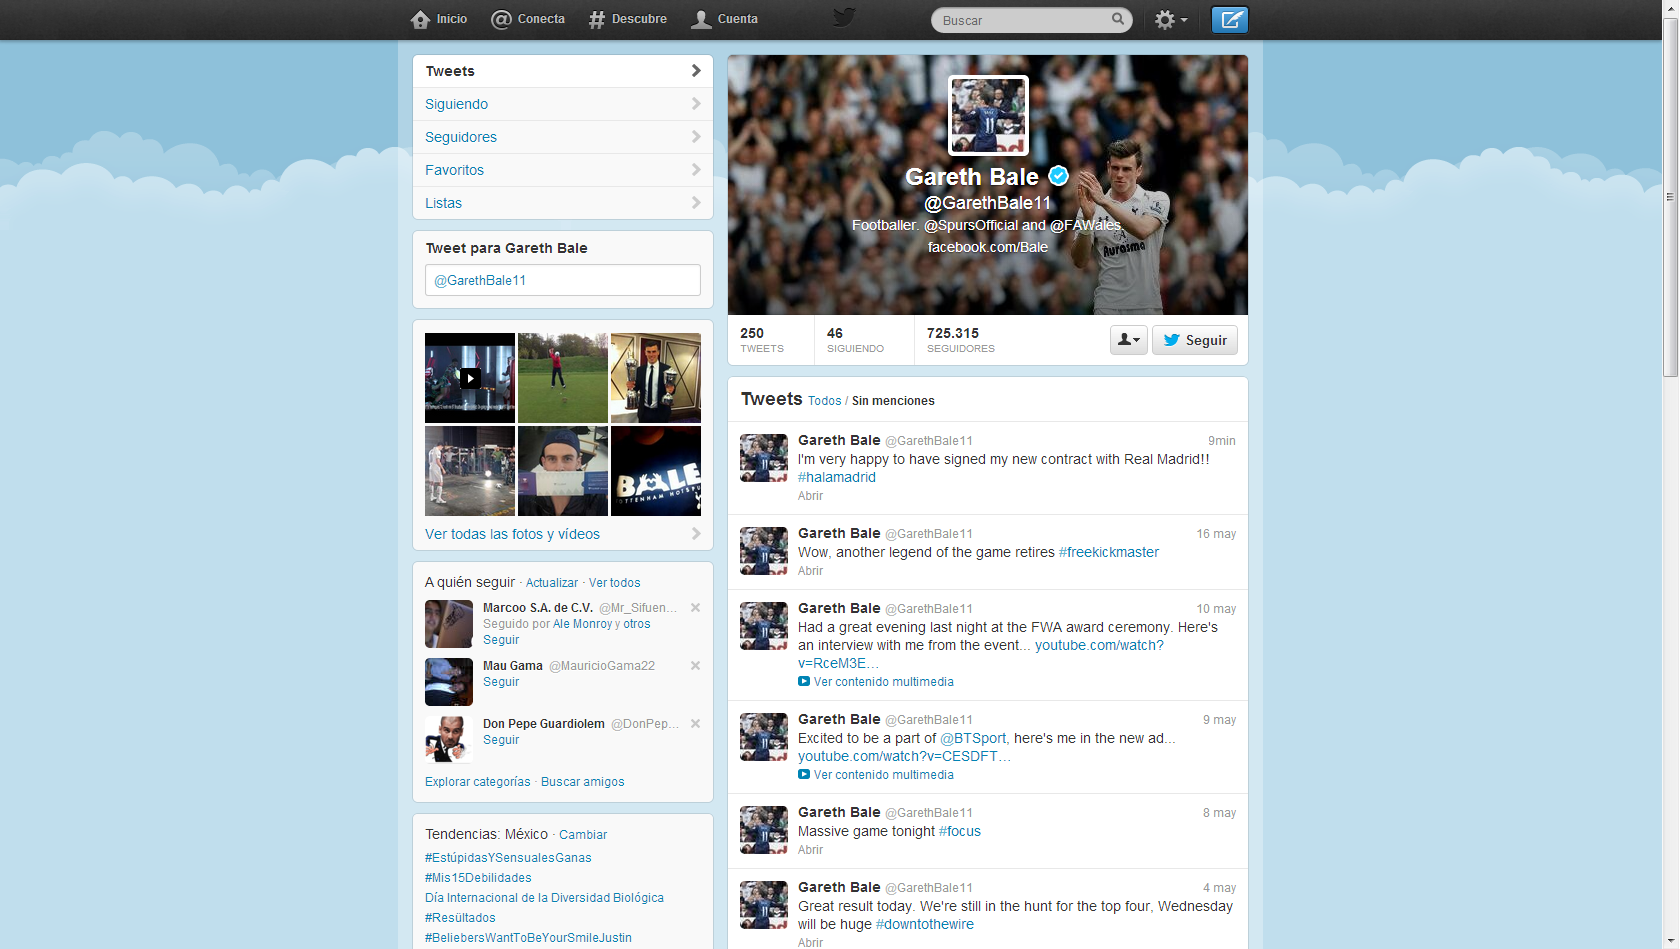Open Favoritos in sidebar
This screenshot has width=1680, height=949.
click(x=563, y=170)
